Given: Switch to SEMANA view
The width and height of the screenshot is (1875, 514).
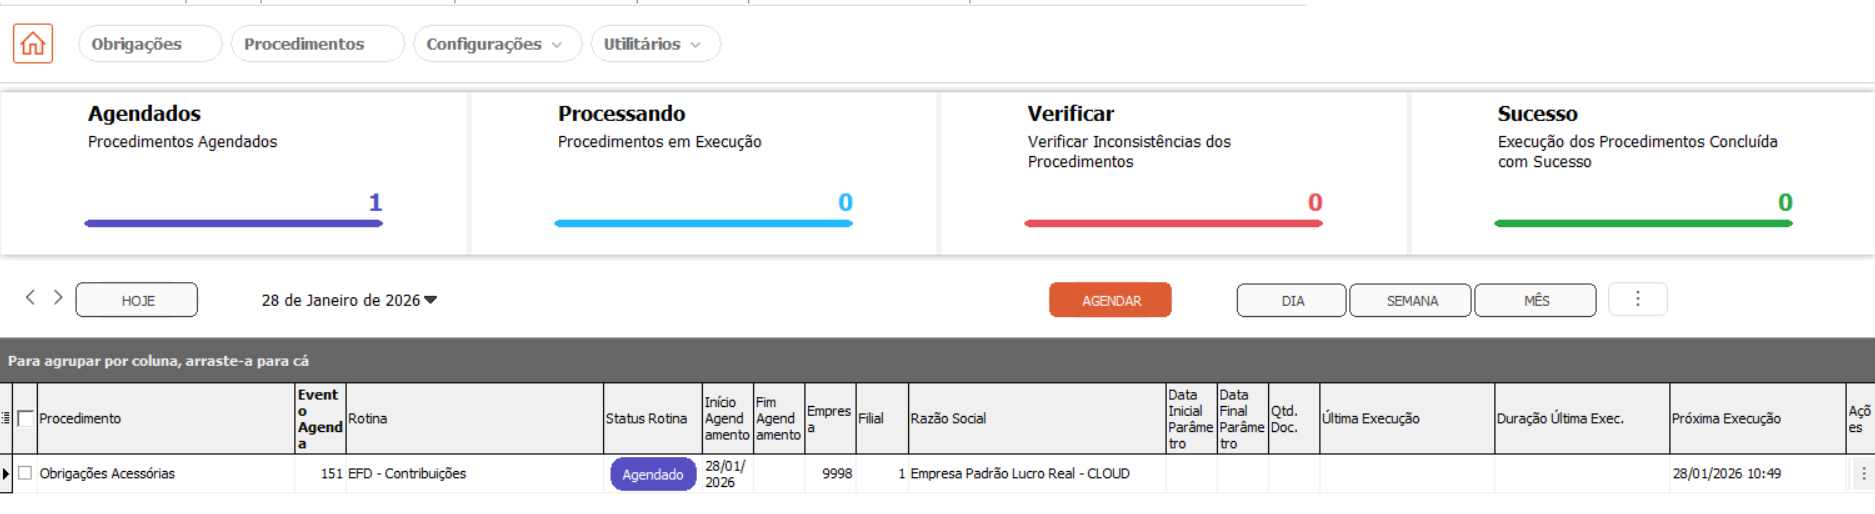Looking at the screenshot, I should (x=1410, y=300).
